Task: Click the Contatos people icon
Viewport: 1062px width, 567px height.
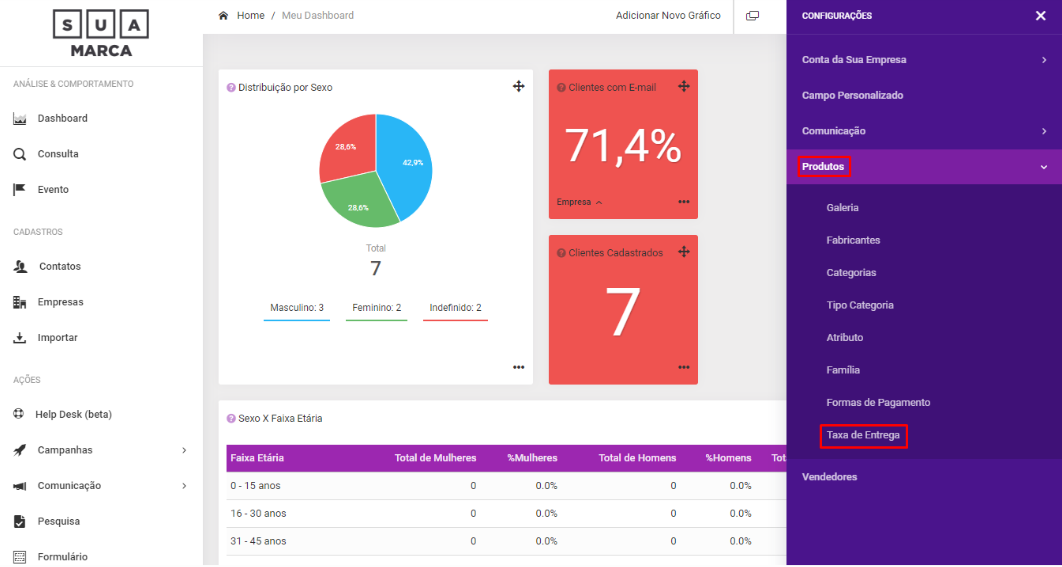Action: point(19,267)
